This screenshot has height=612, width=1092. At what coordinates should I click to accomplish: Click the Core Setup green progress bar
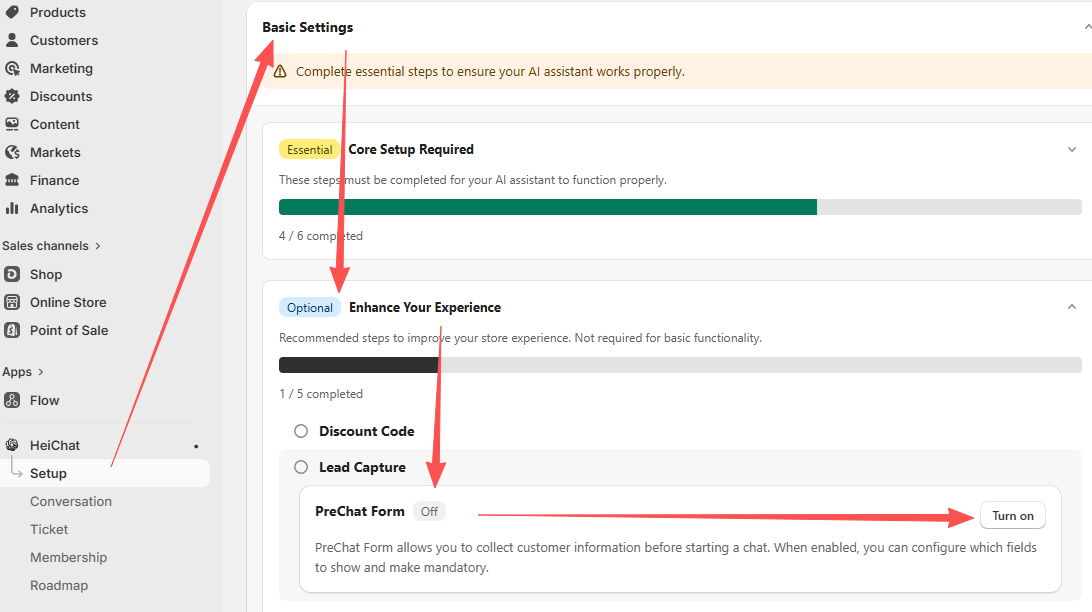547,207
